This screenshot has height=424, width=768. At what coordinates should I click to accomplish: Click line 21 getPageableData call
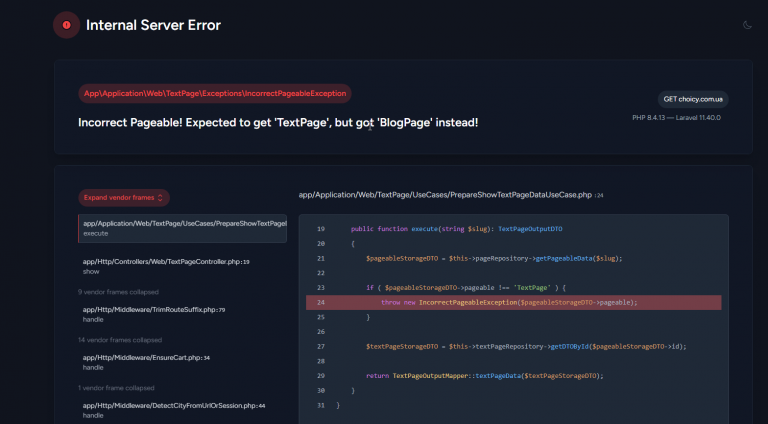tap(494, 259)
